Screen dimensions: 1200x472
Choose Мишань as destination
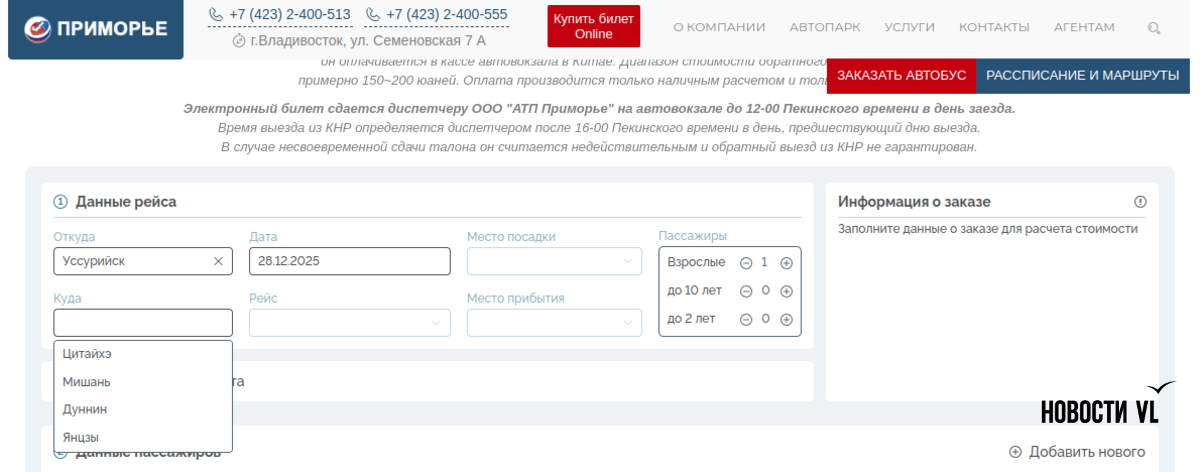[87, 382]
